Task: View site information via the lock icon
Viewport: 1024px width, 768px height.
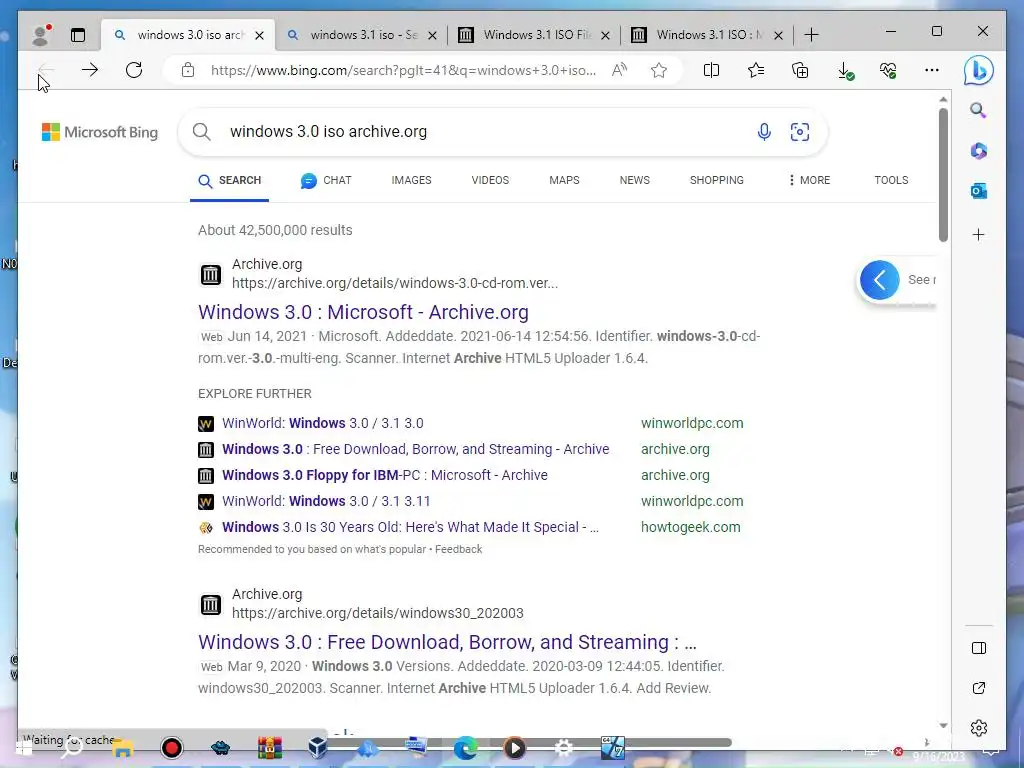Action: coord(188,70)
